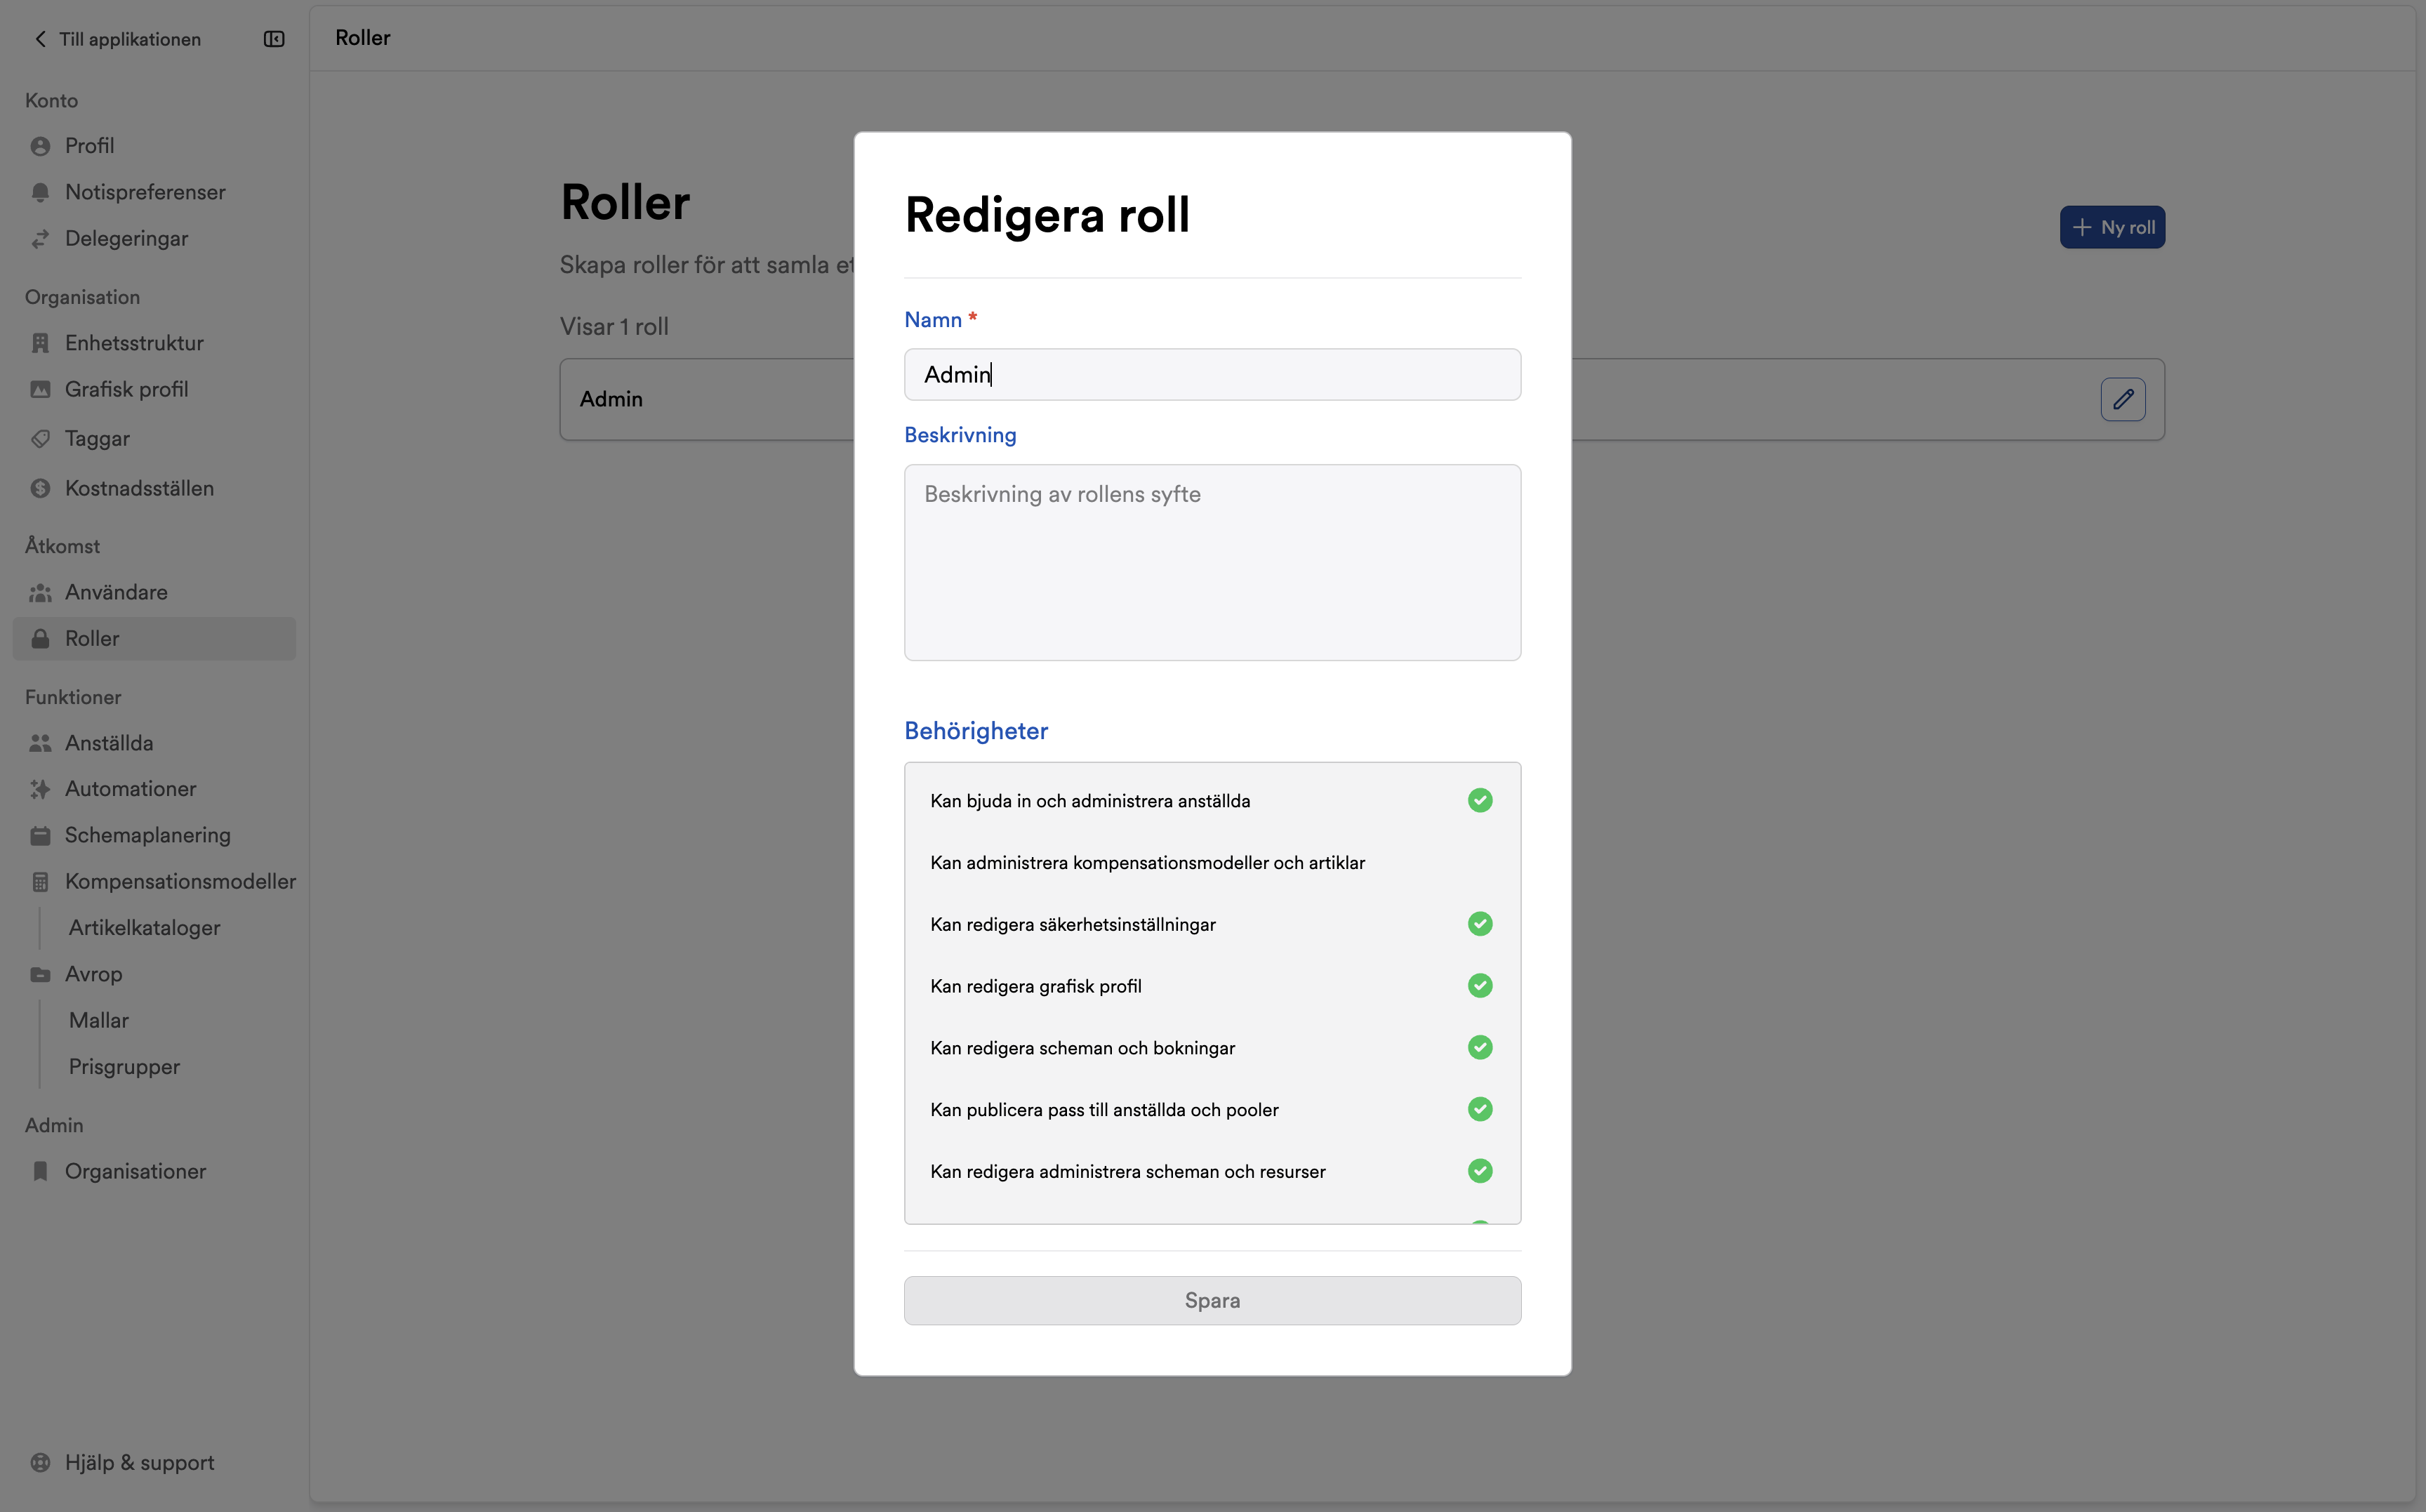Viewport: 2426px width, 1512px height.
Task: Click the Organisationer bookmark icon
Action: (x=40, y=1171)
